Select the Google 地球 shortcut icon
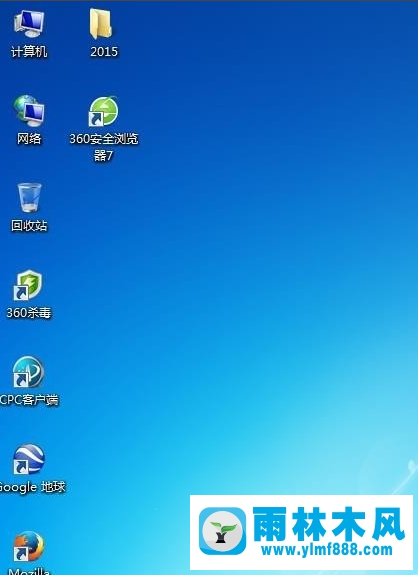This screenshot has height=575, width=418. coord(28,459)
